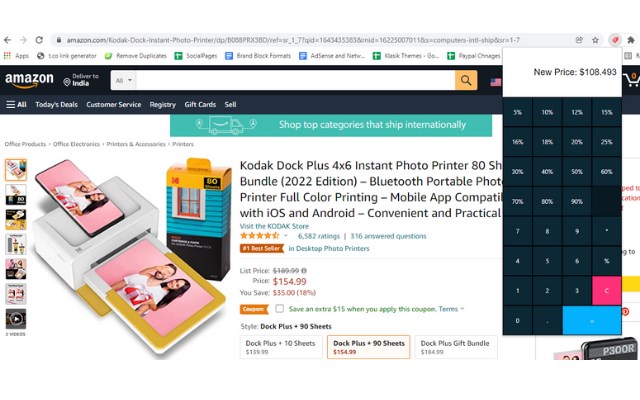Click the Amazon logo

click(29, 80)
